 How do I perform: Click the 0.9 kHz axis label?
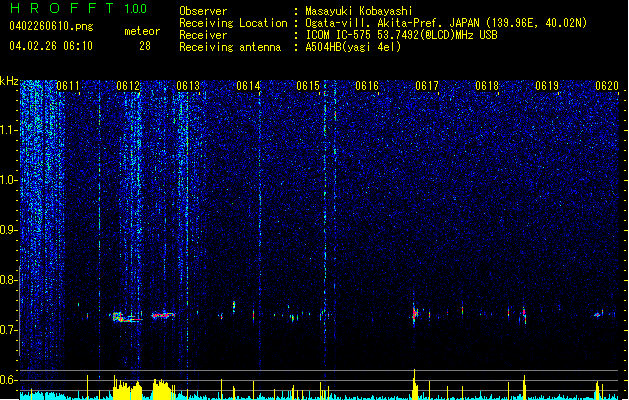click(x=8, y=230)
